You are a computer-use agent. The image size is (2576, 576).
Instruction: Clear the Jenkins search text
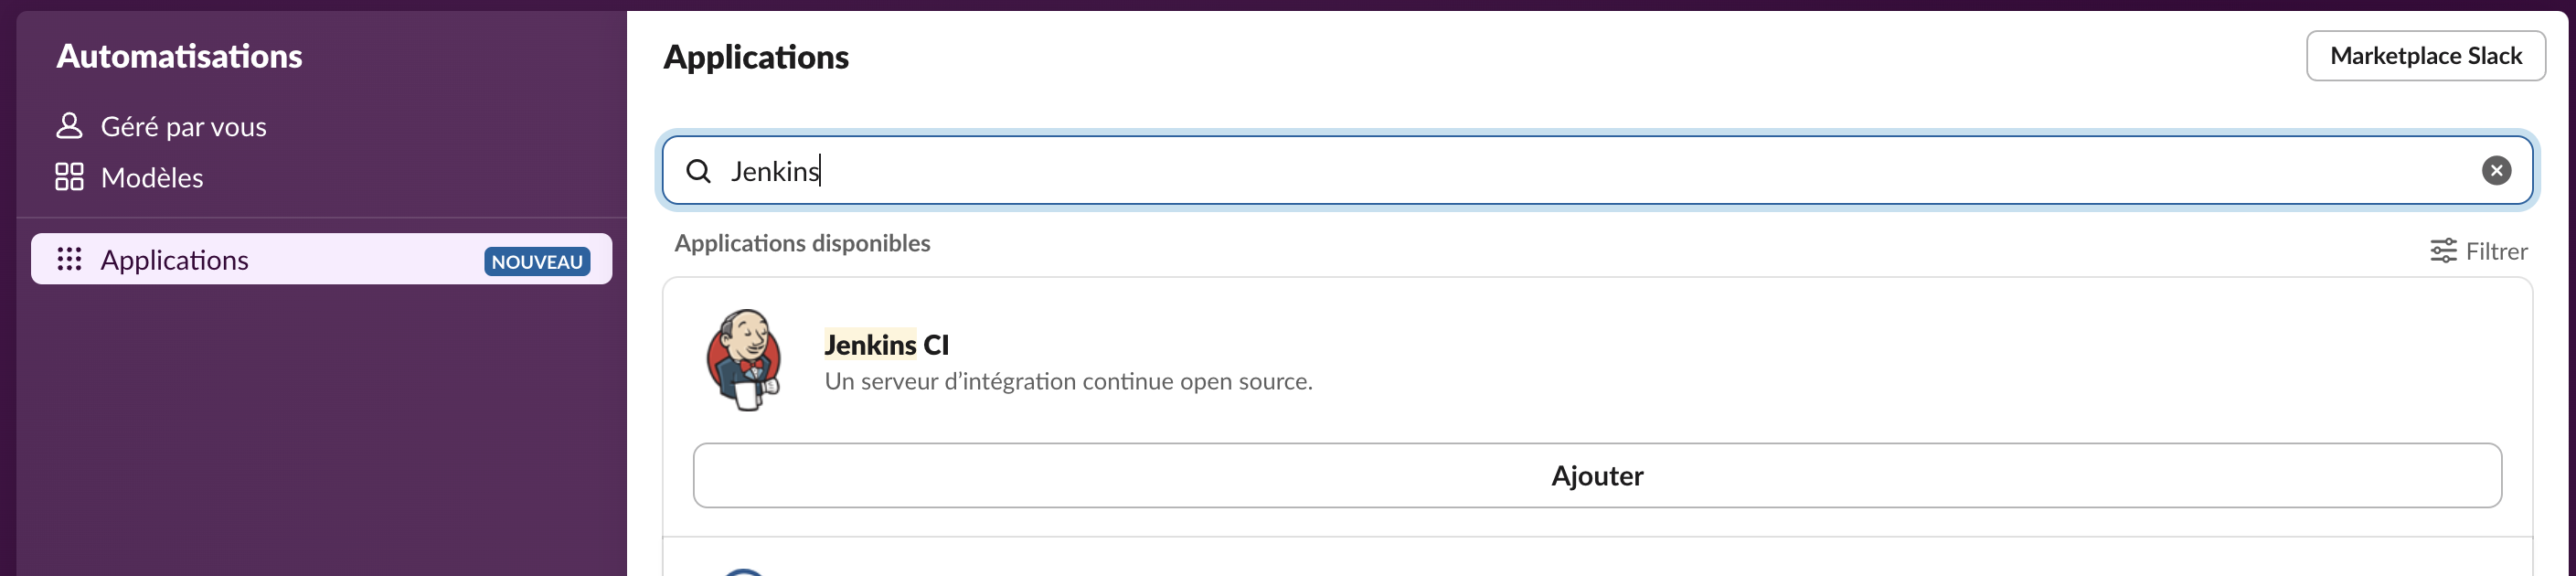click(2496, 171)
